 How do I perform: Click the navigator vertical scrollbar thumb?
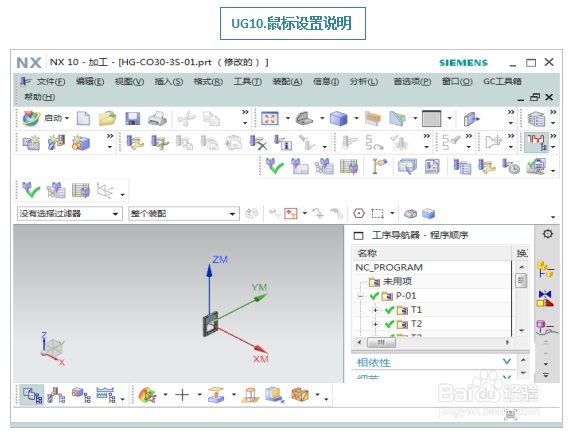521,280
